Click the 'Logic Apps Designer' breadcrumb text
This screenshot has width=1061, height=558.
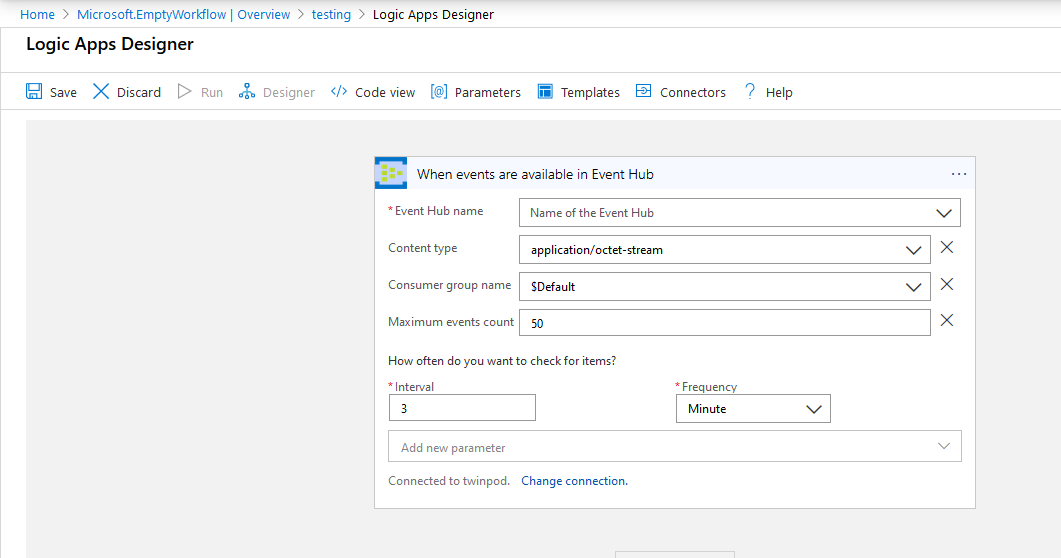[433, 14]
